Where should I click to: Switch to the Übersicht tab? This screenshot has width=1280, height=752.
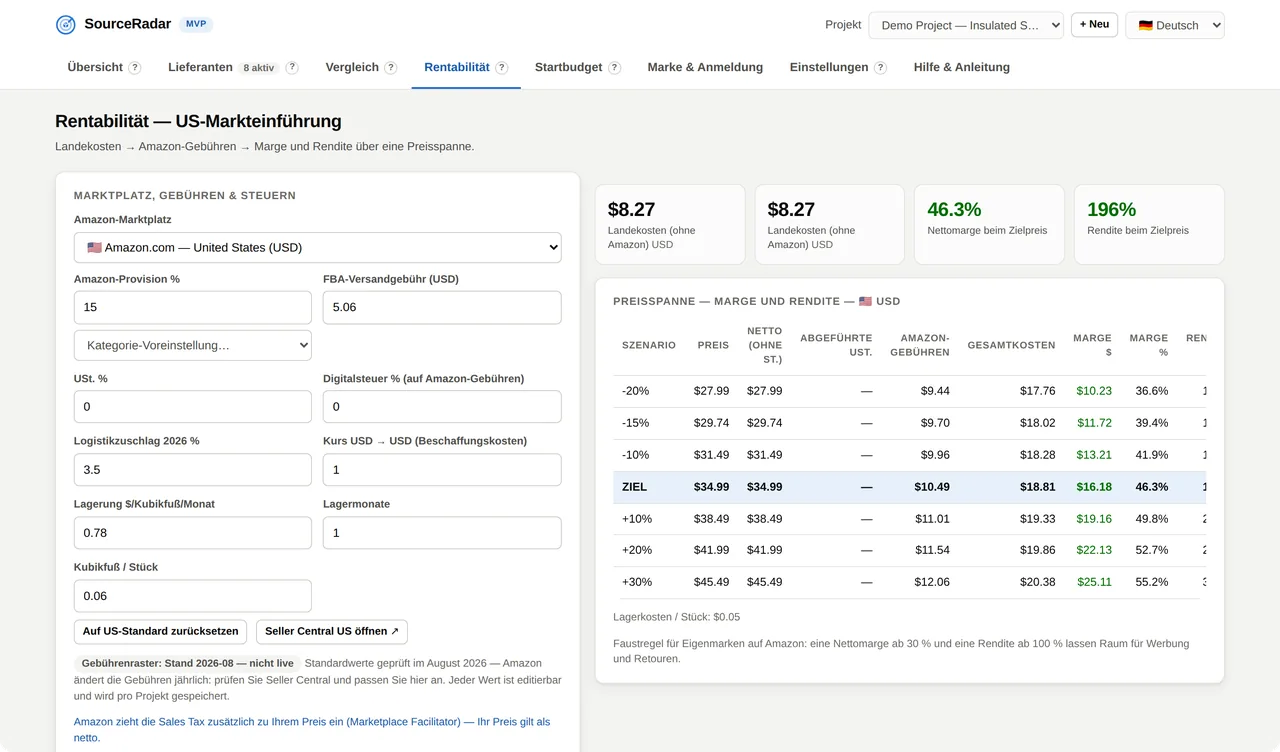tap(95, 67)
